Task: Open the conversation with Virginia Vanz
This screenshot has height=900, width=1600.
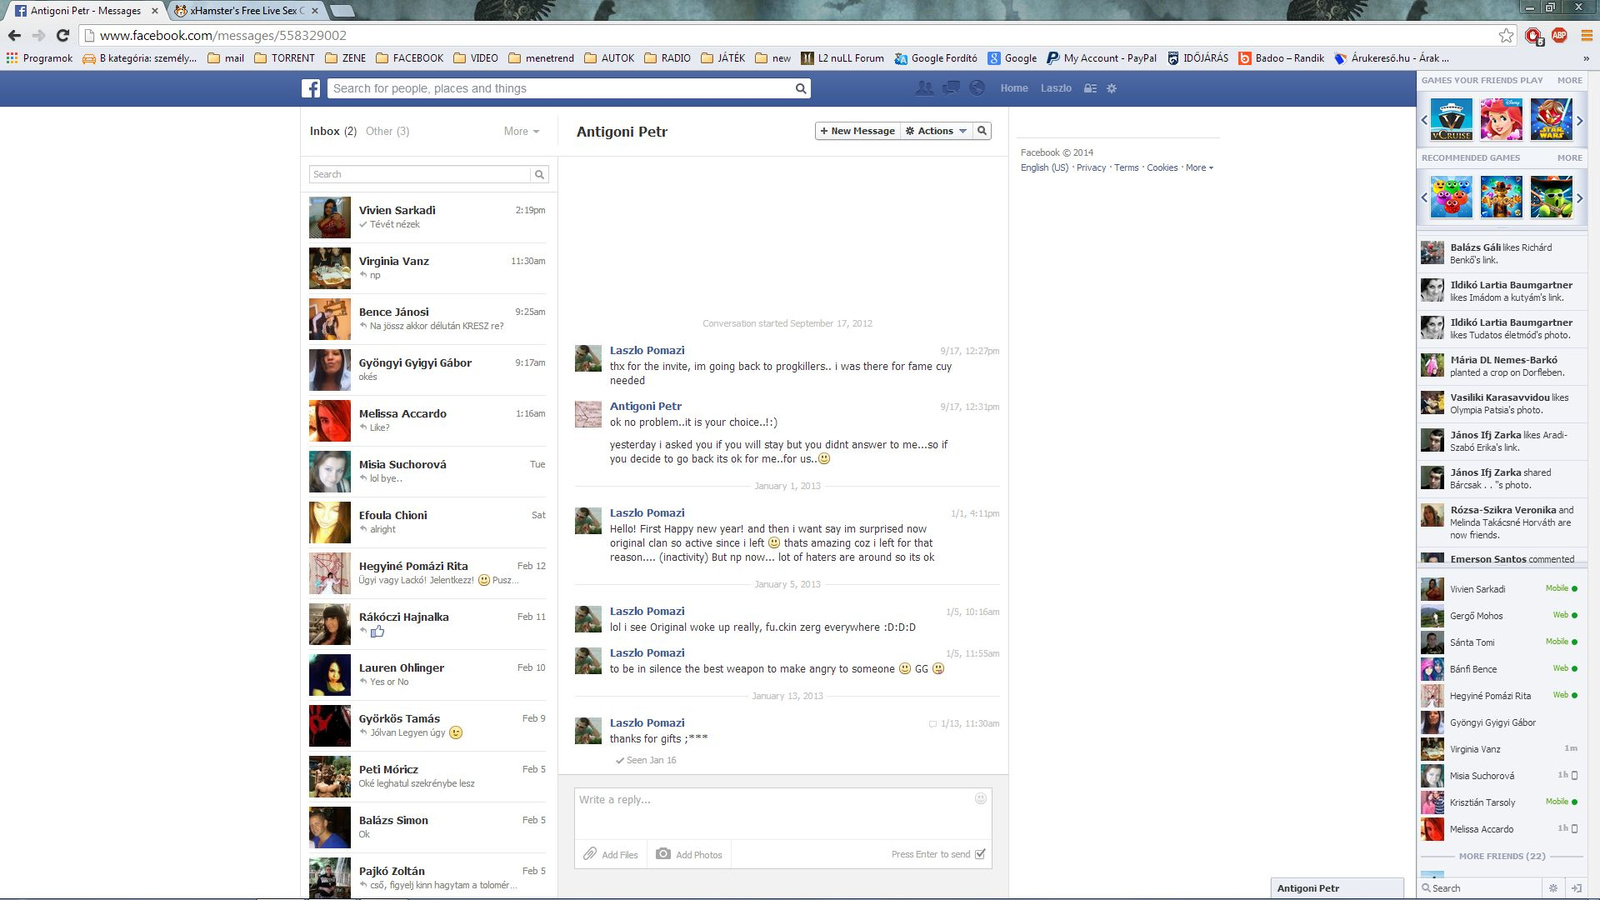Action: (428, 268)
